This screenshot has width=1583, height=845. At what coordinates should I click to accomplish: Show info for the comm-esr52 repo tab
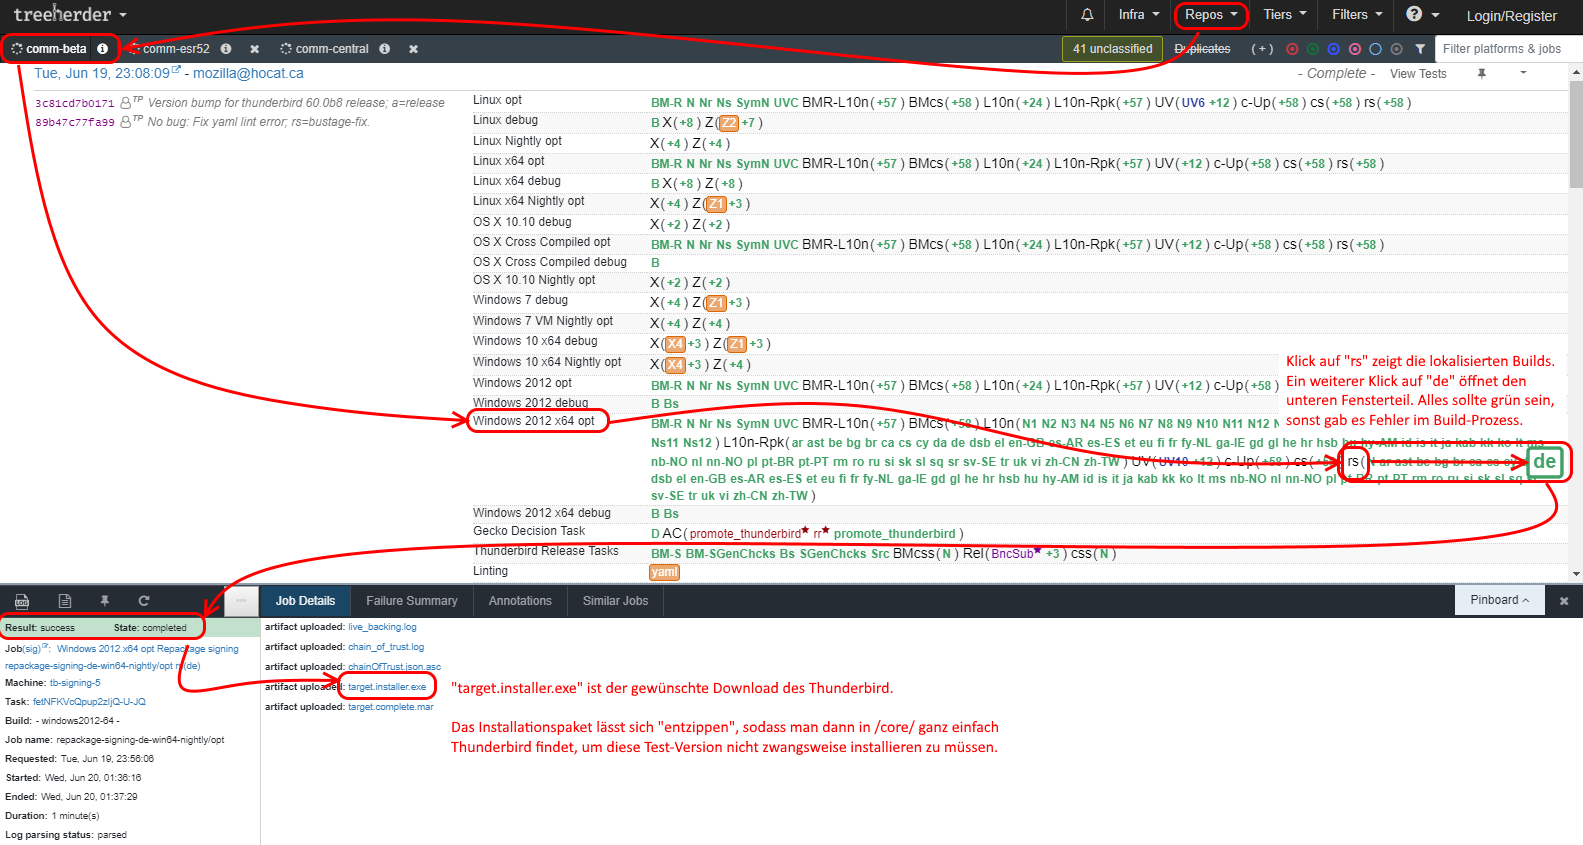coord(226,48)
